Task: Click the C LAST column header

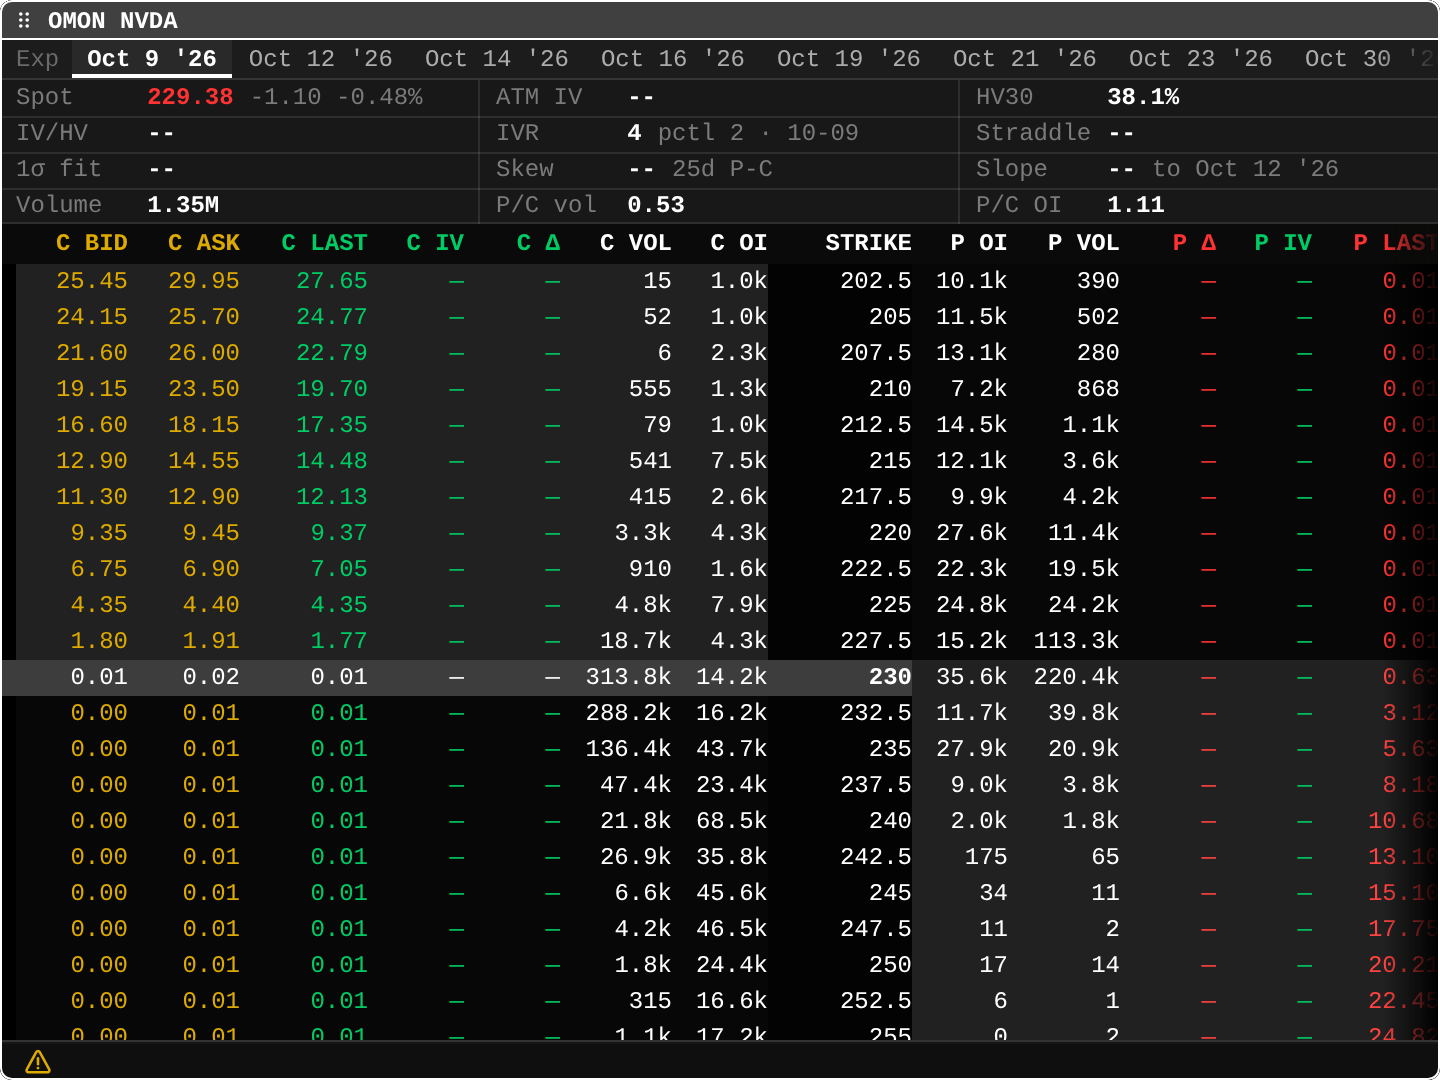Action: click(x=324, y=243)
